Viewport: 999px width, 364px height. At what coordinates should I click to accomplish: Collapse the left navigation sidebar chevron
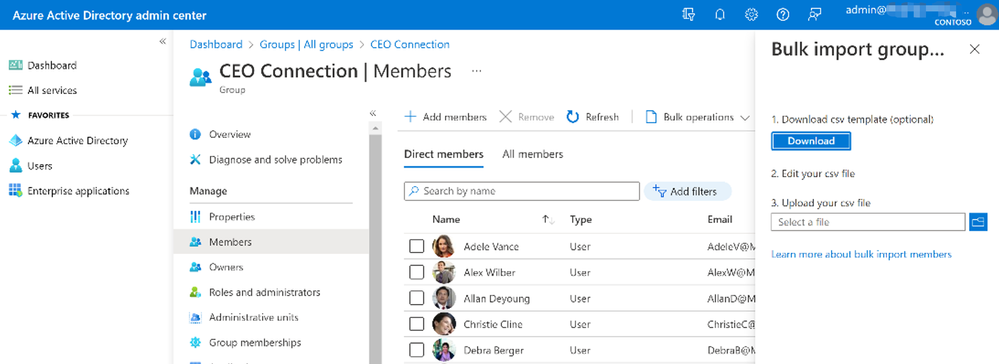pos(162,41)
